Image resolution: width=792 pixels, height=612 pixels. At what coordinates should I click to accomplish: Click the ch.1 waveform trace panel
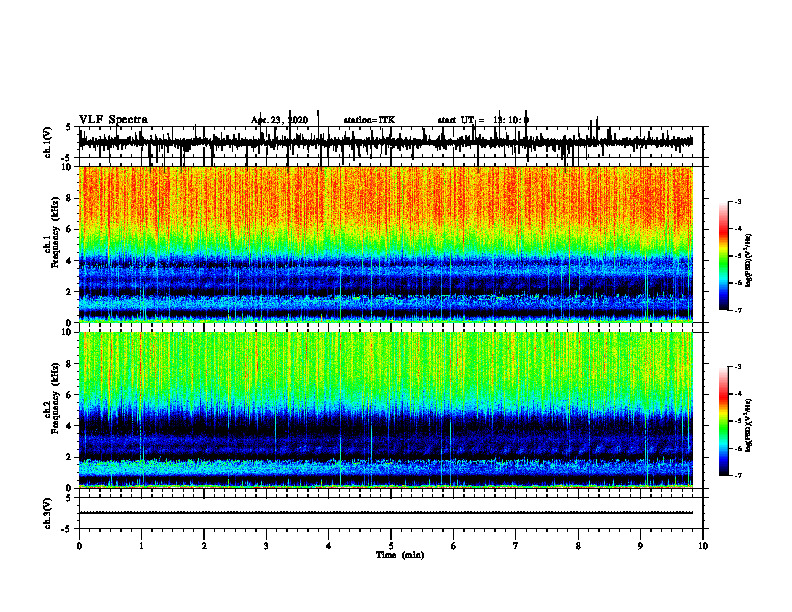click(x=391, y=142)
